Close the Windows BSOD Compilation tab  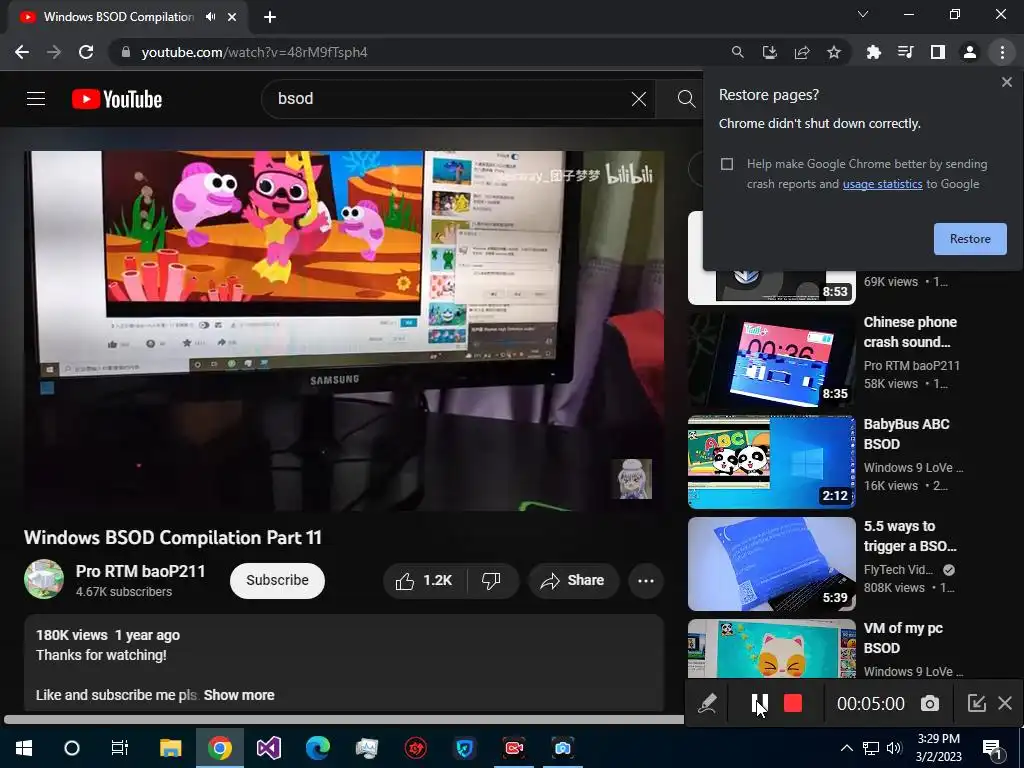coord(232,17)
